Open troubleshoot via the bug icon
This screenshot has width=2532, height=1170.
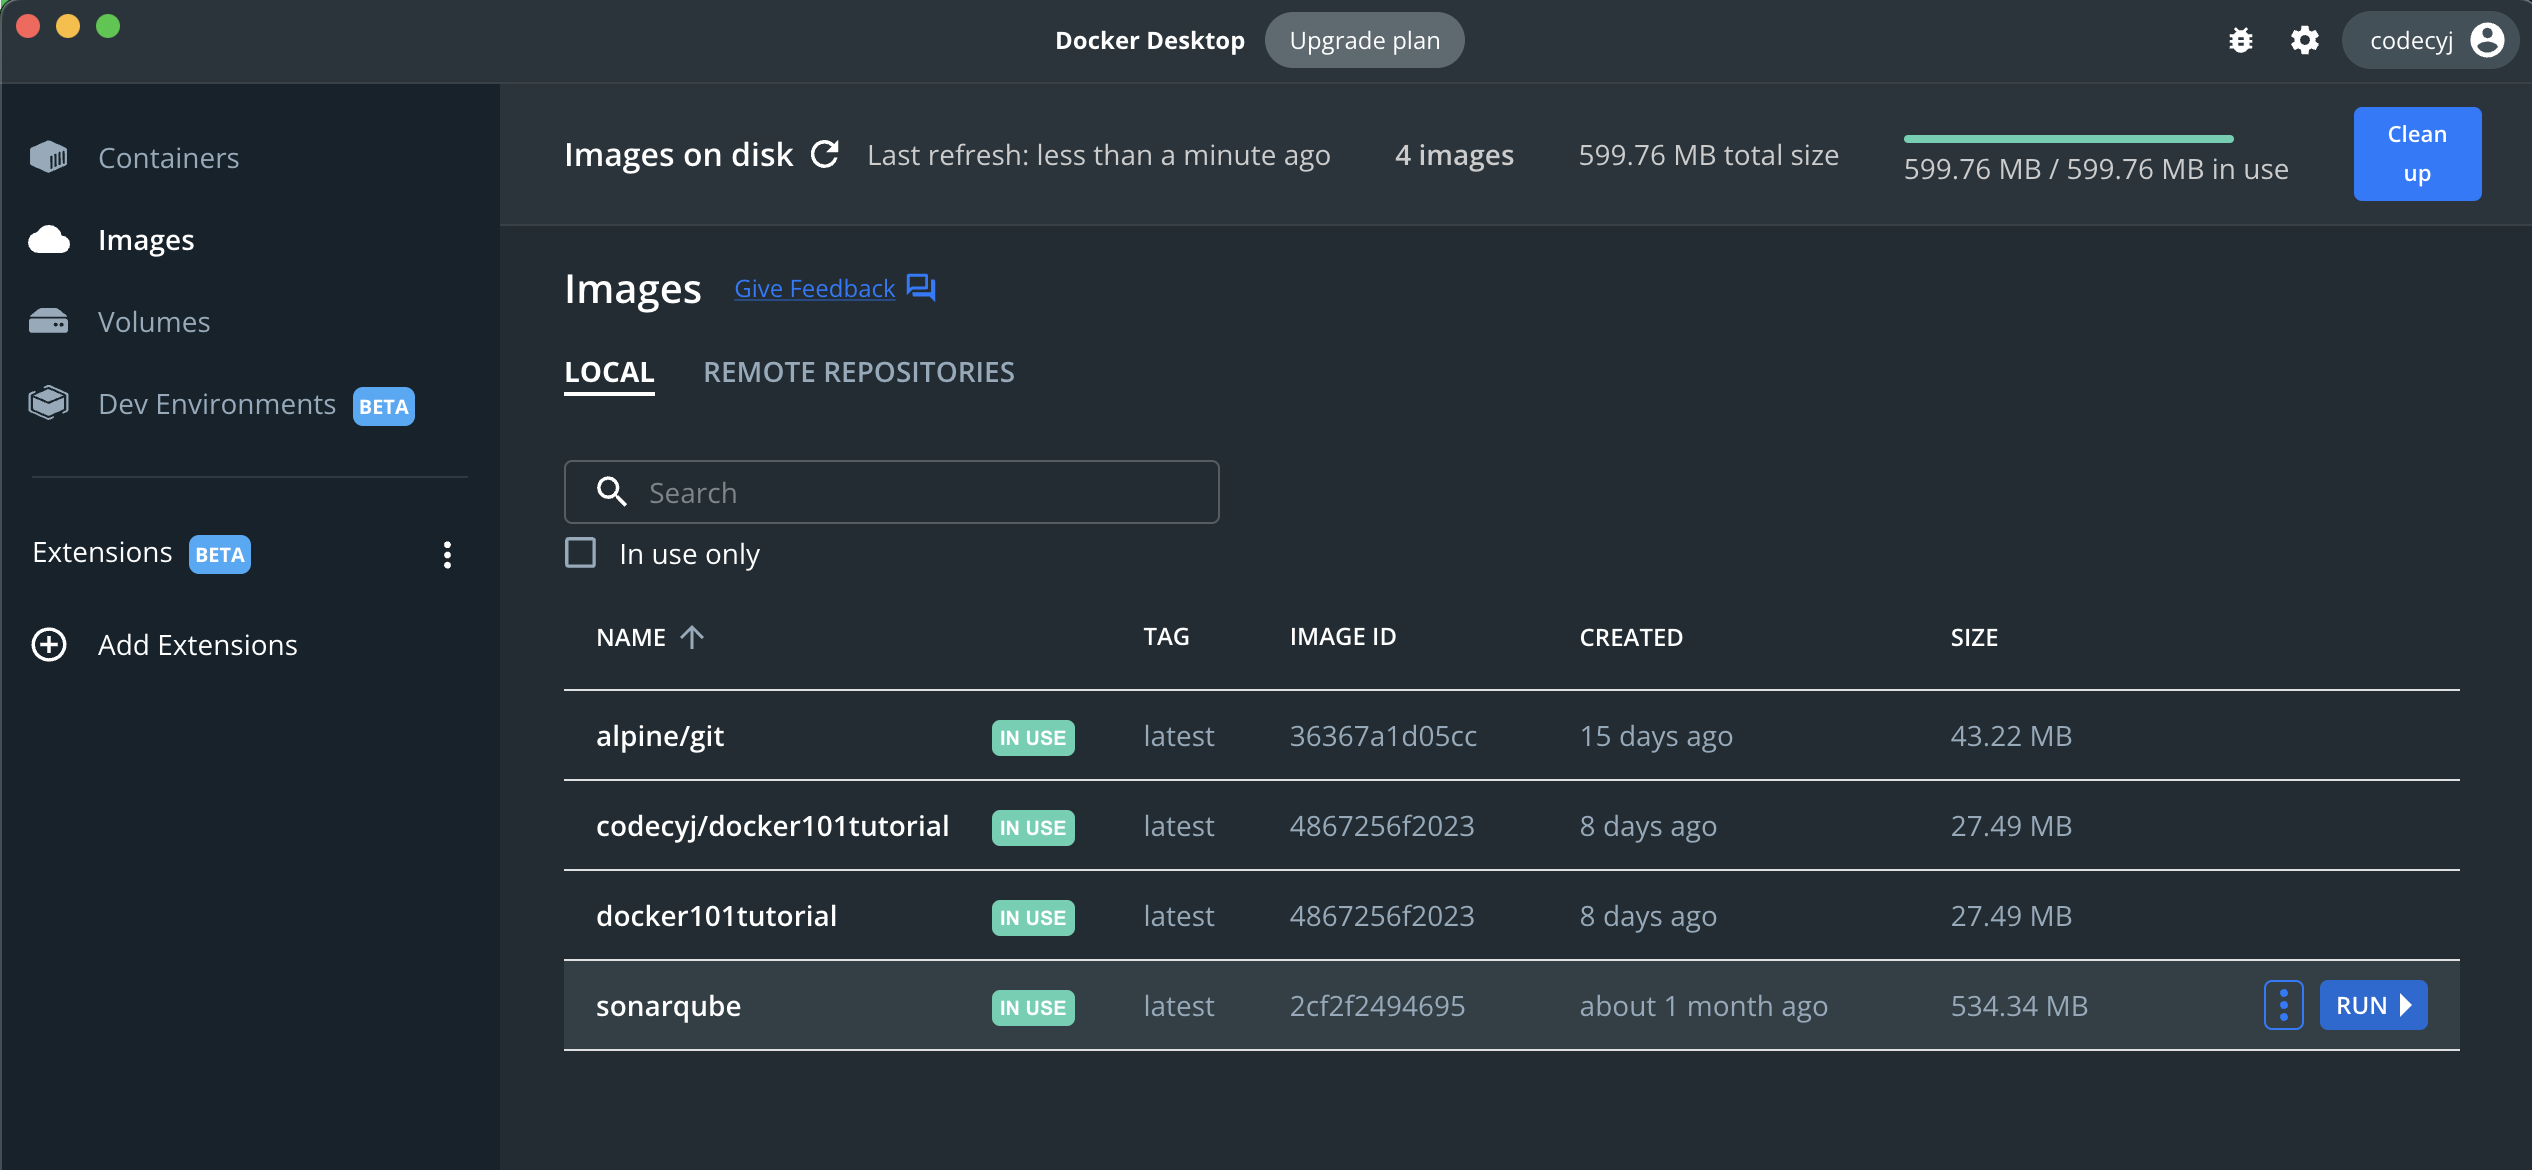[2240, 40]
